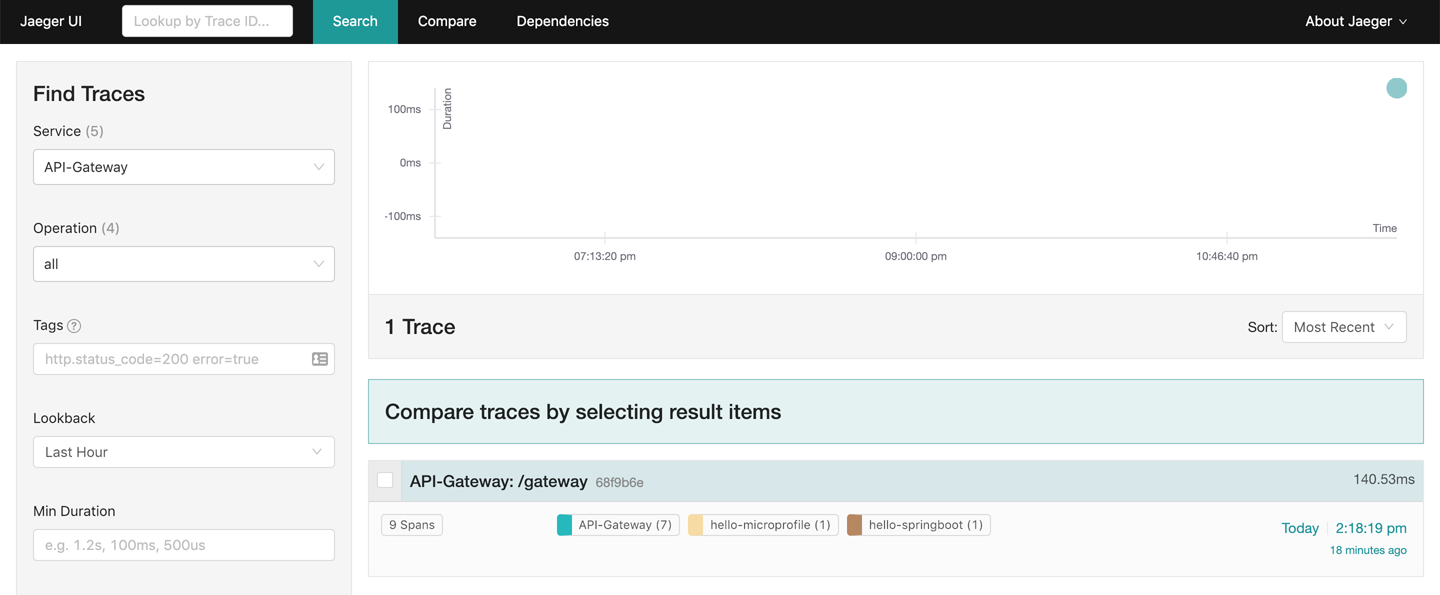This screenshot has width=1440, height=595.
Task: Click the hello-microprofile service color marker
Action: [696, 525]
